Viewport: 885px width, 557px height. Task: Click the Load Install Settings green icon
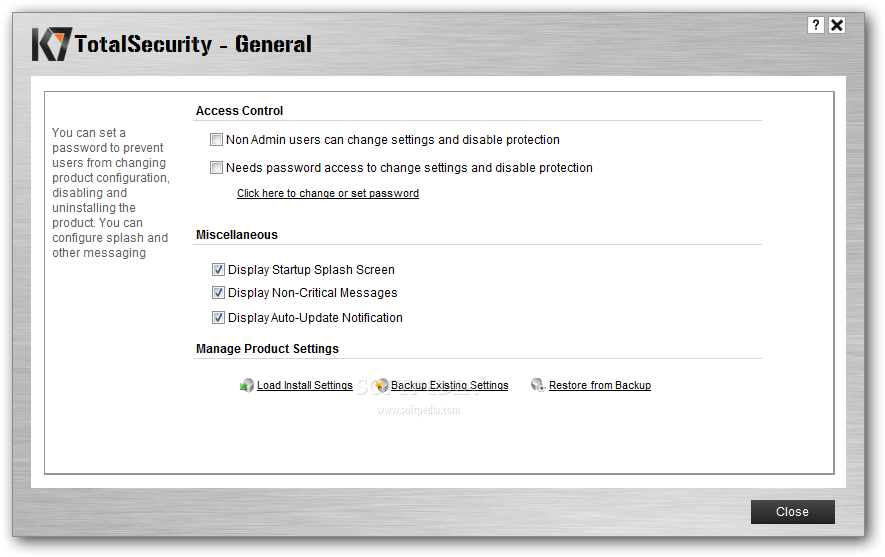247,385
